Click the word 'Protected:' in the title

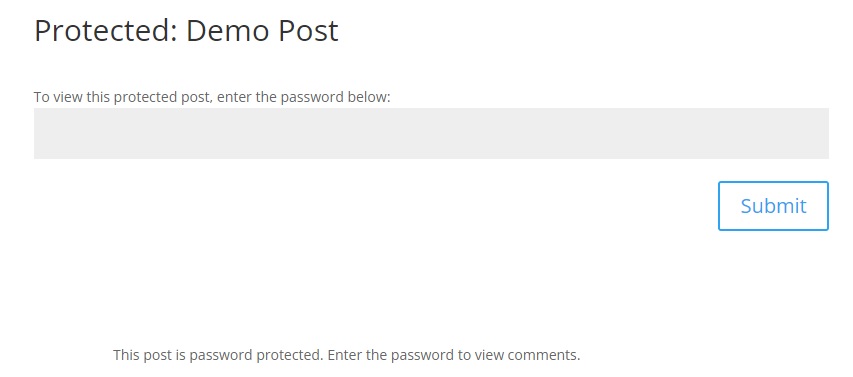coord(106,30)
